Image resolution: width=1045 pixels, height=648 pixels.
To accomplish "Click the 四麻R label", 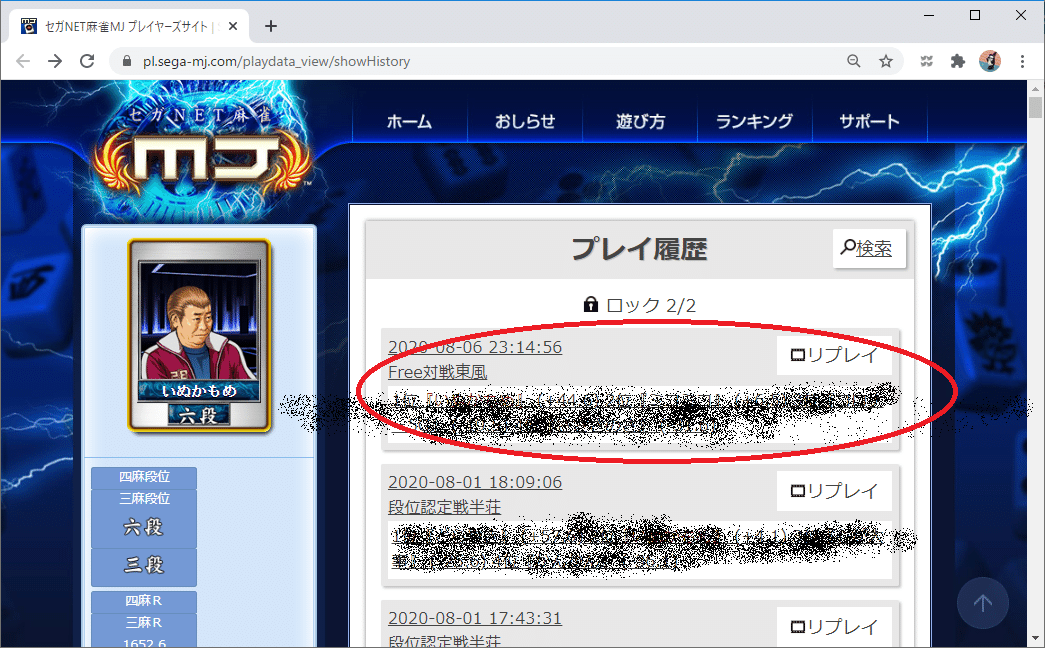I will click(144, 601).
